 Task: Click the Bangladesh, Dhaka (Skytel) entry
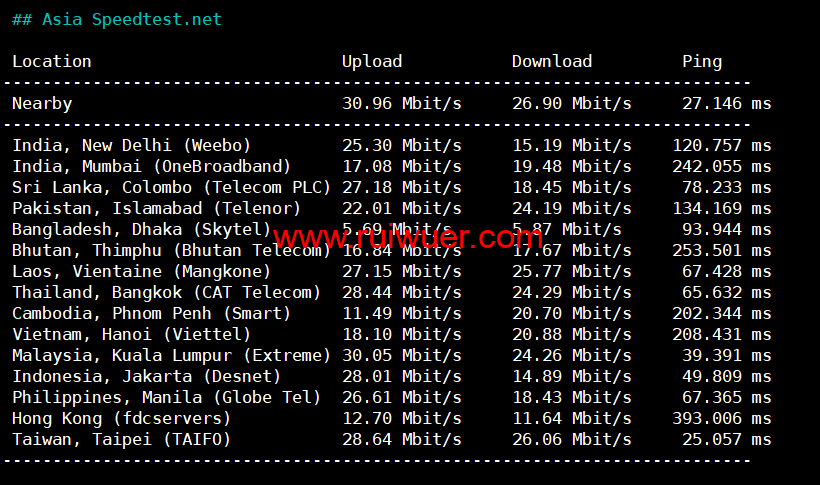pos(141,229)
